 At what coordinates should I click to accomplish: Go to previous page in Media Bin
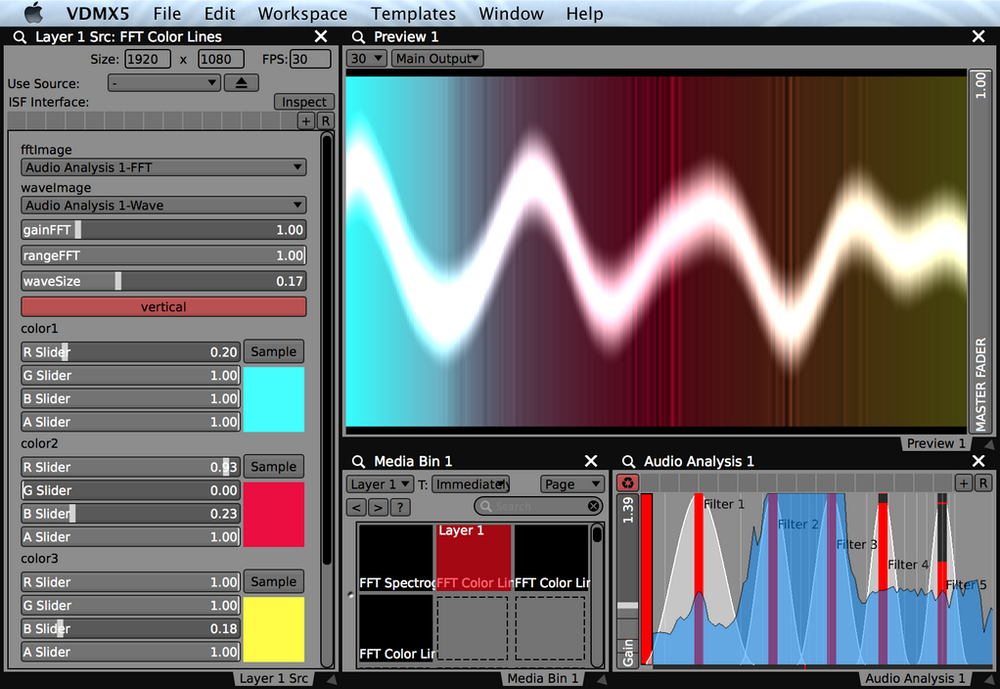[357, 507]
